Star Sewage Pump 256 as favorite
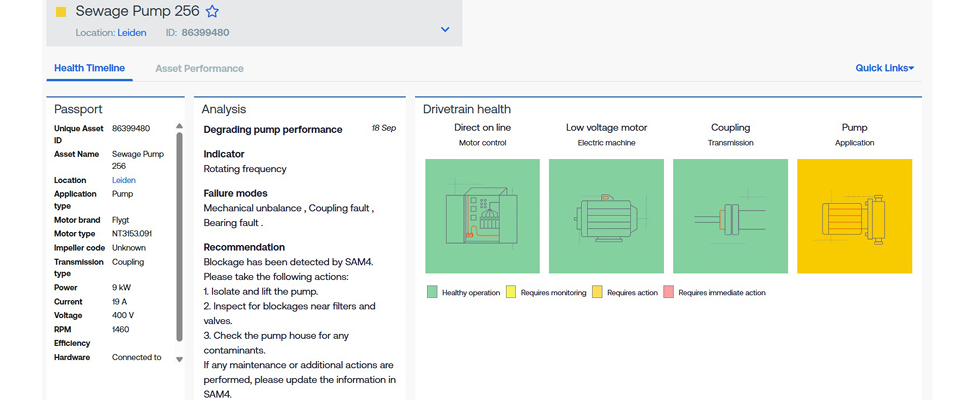This screenshot has width=980, height=400. coord(212,12)
